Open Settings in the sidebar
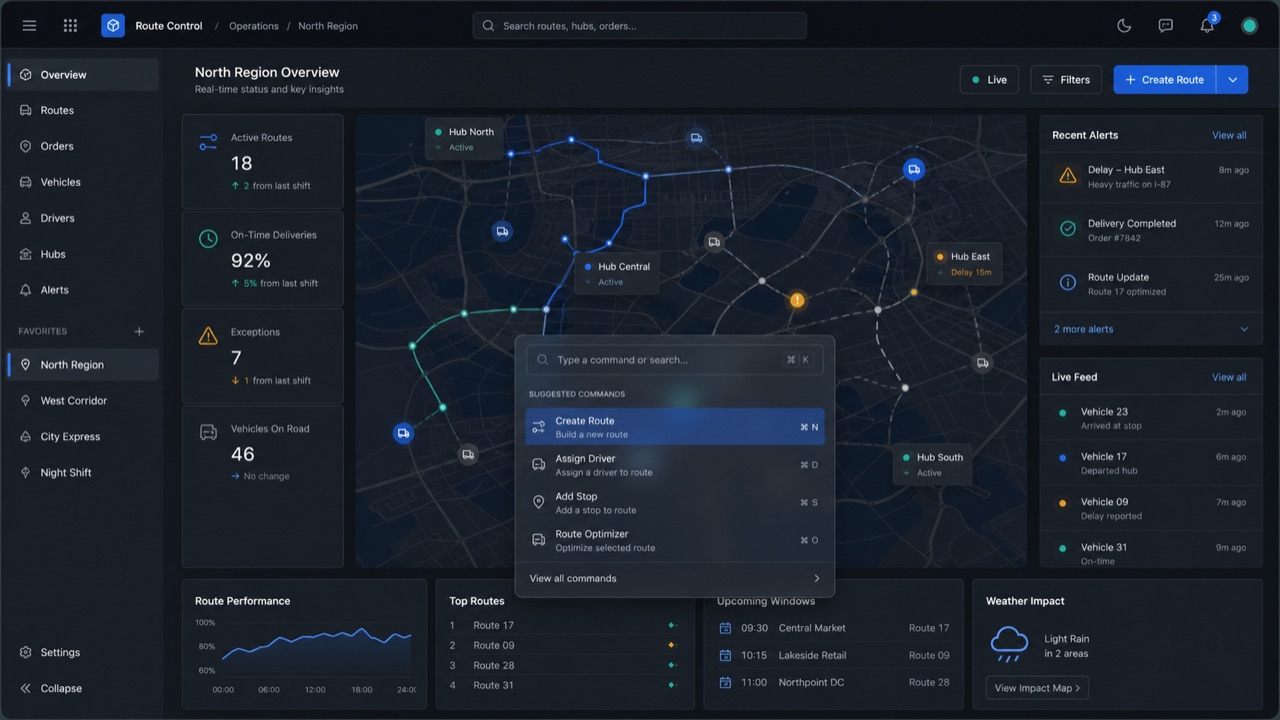 click(x=82, y=652)
